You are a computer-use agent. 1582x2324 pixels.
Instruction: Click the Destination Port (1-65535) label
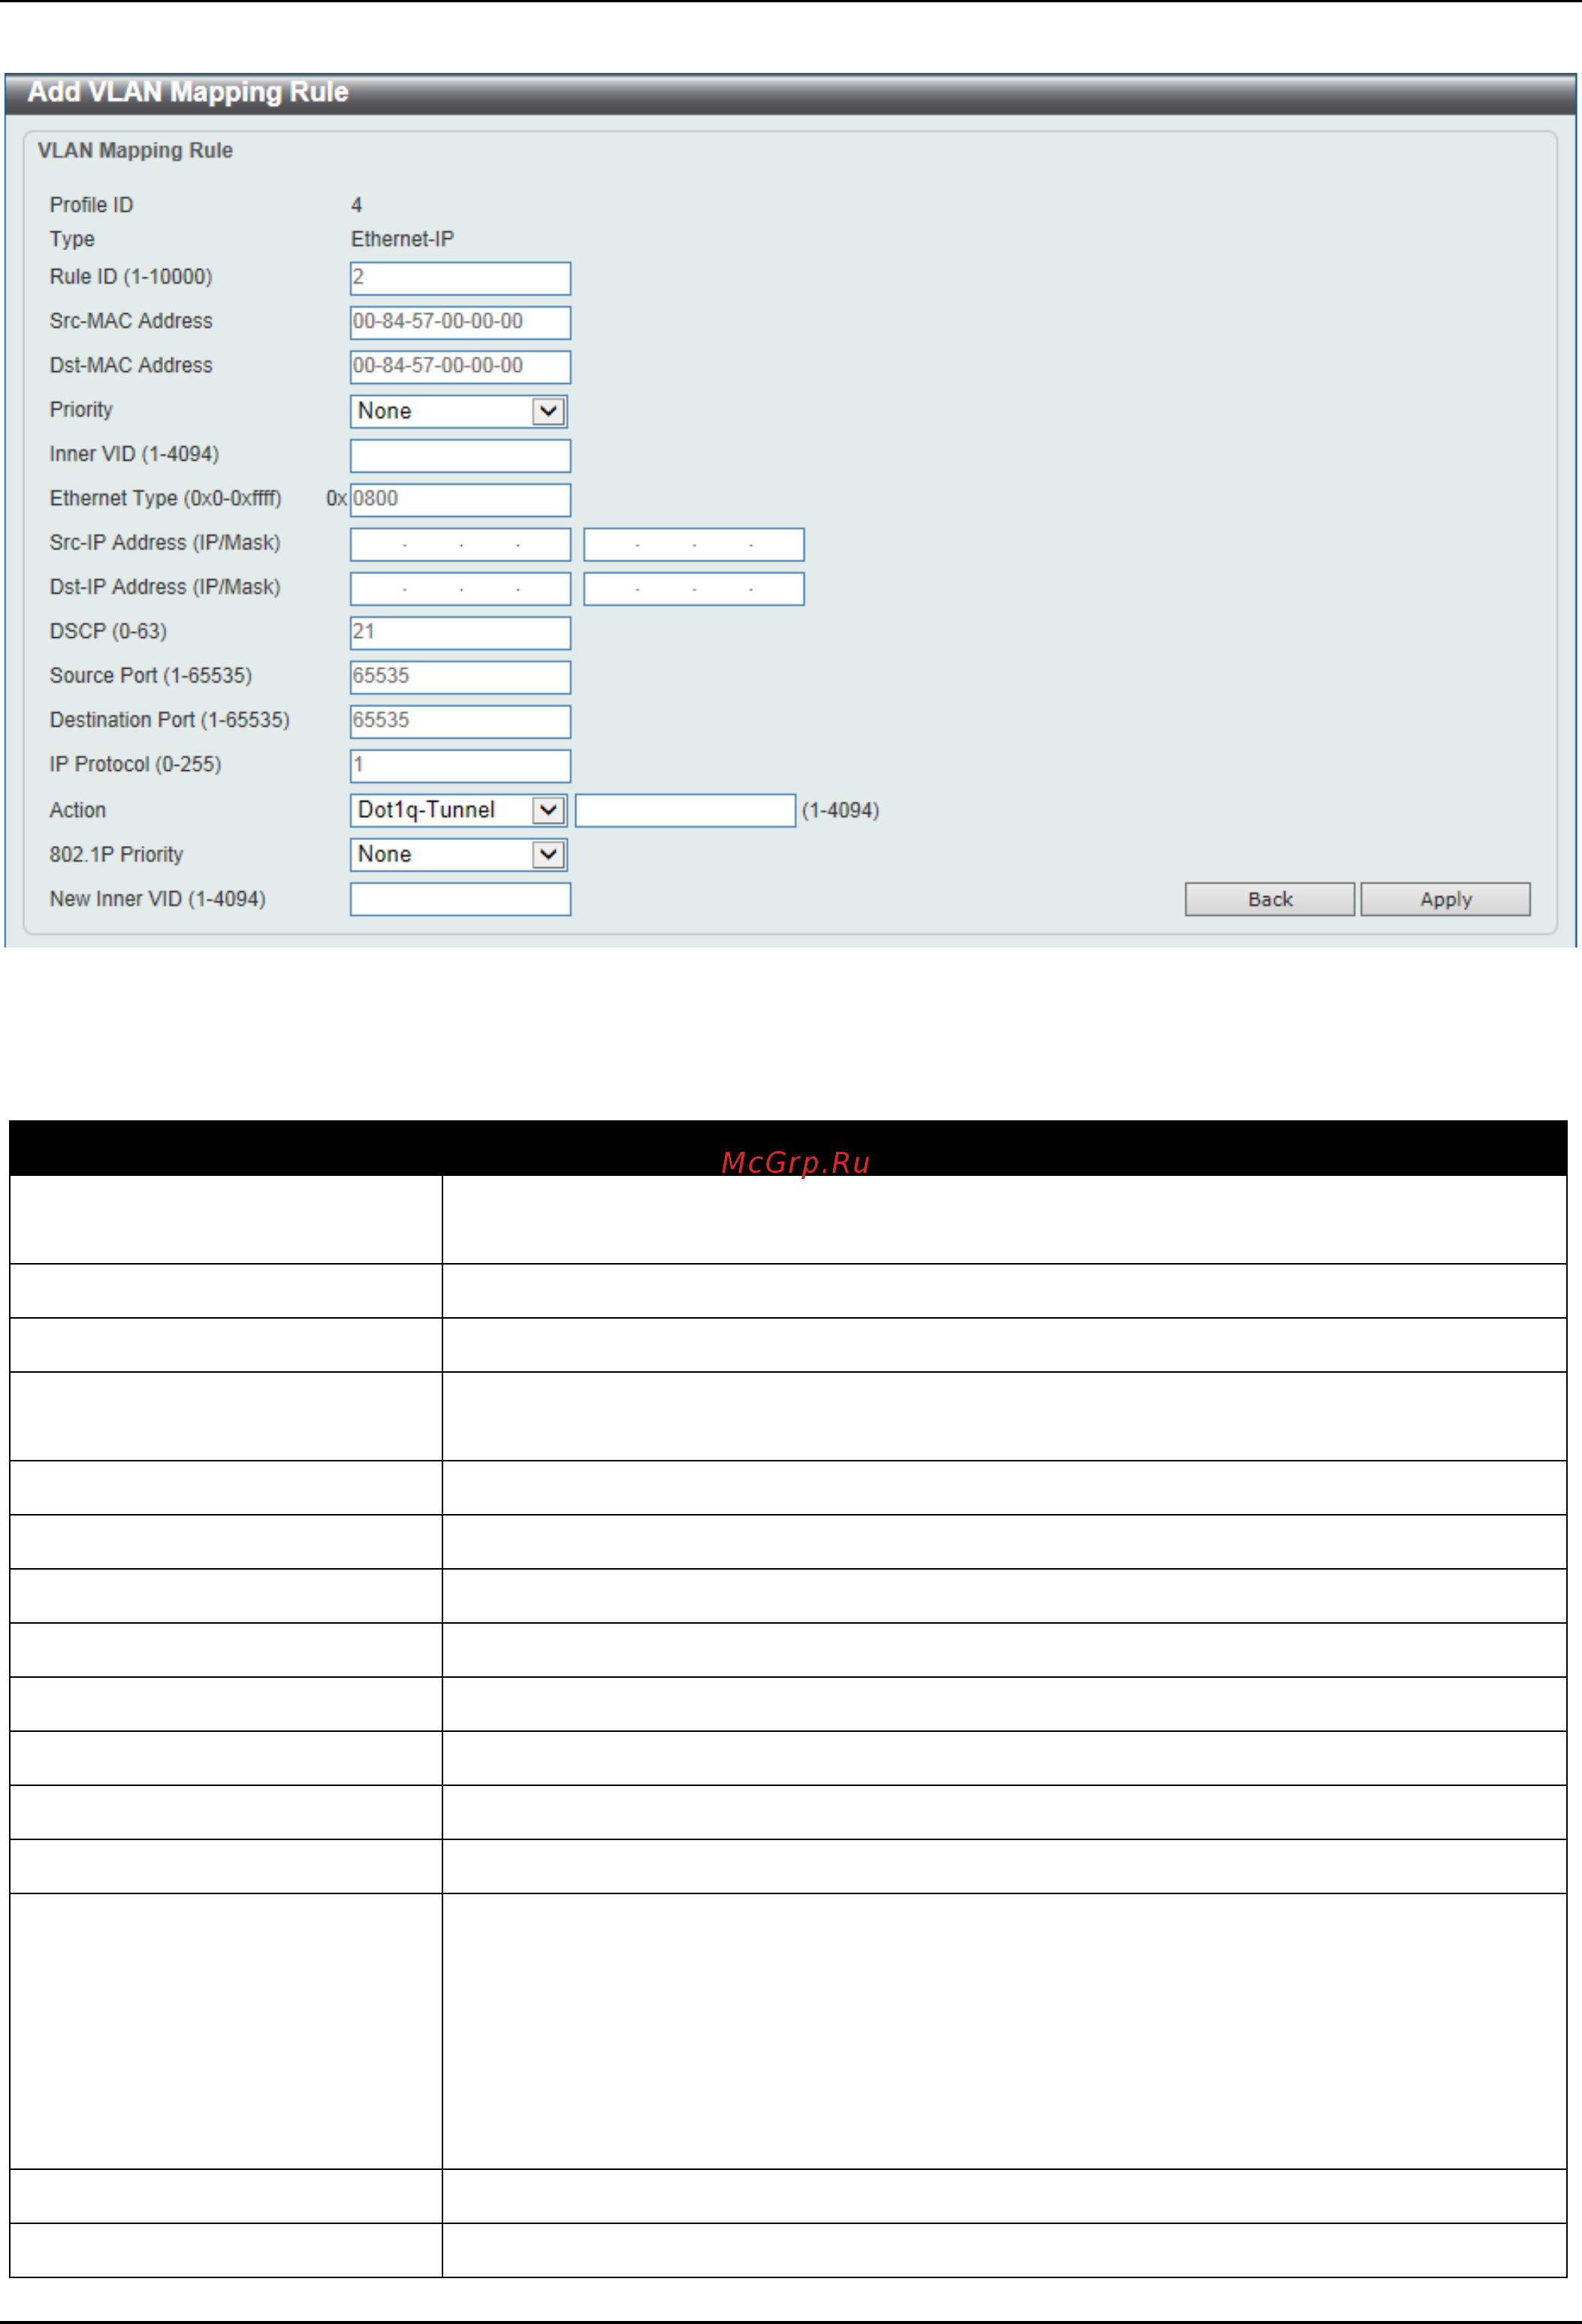coord(170,720)
